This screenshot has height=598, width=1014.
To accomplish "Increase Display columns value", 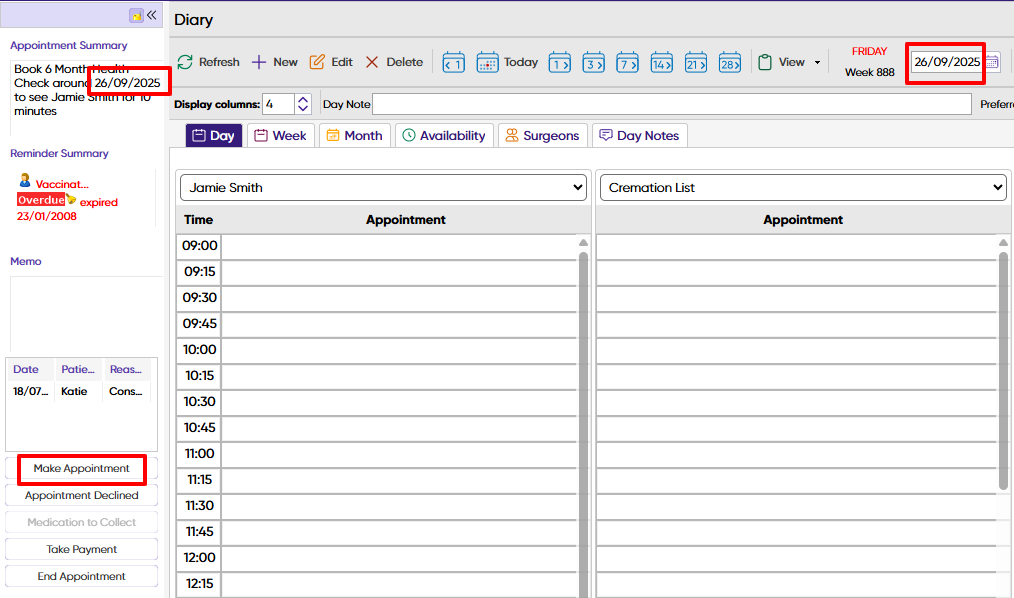I will point(303,99).
